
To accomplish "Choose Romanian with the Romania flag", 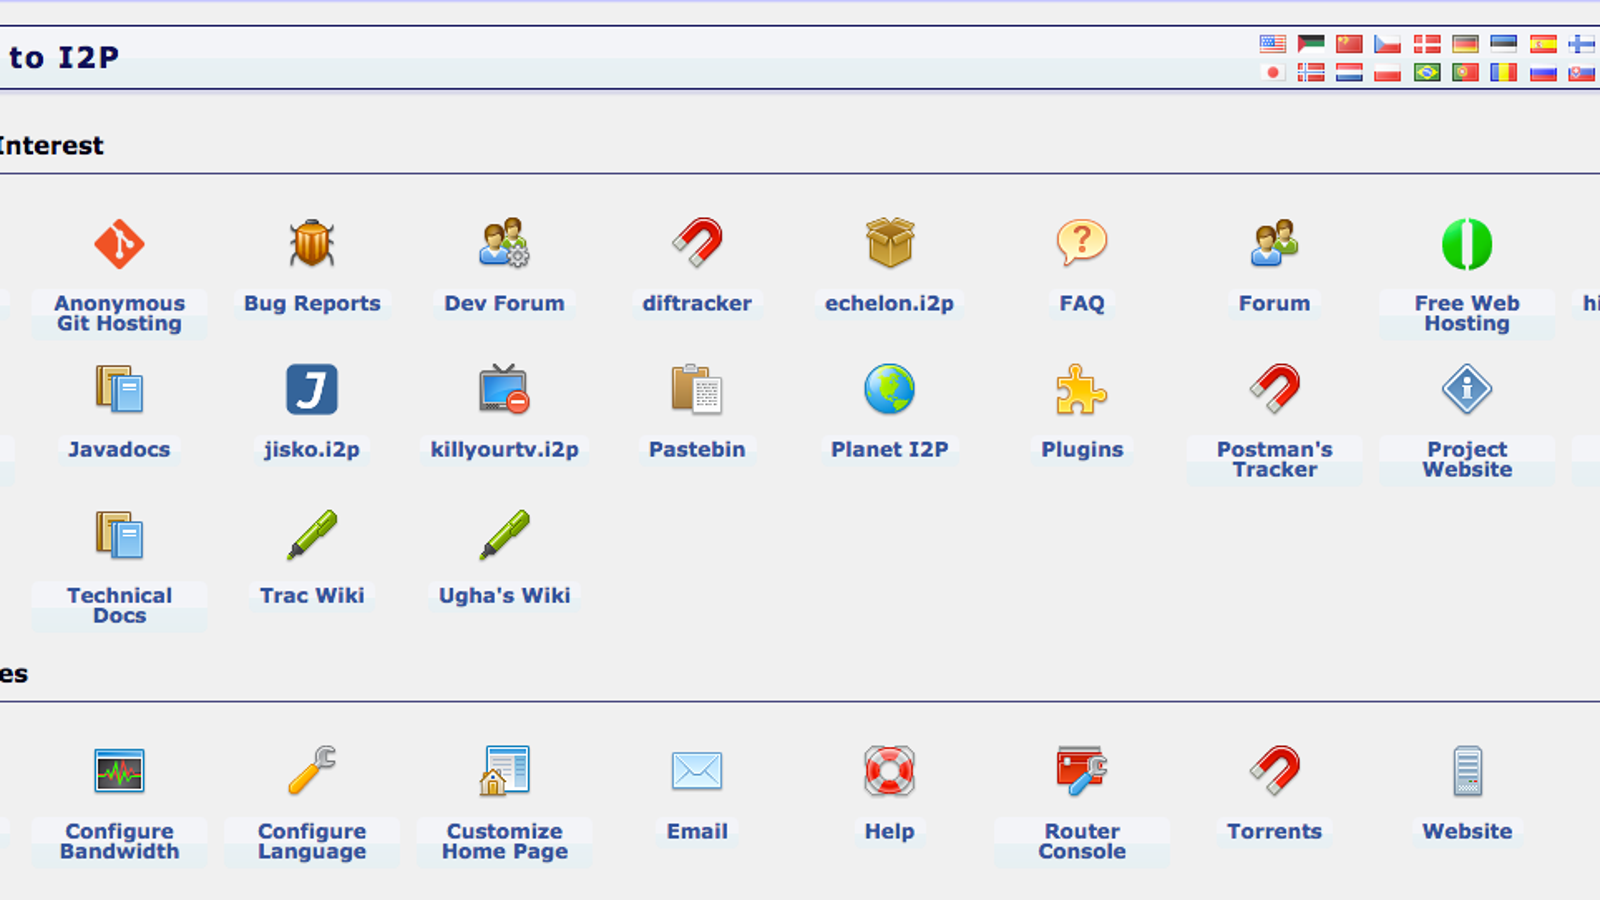I will [1503, 72].
